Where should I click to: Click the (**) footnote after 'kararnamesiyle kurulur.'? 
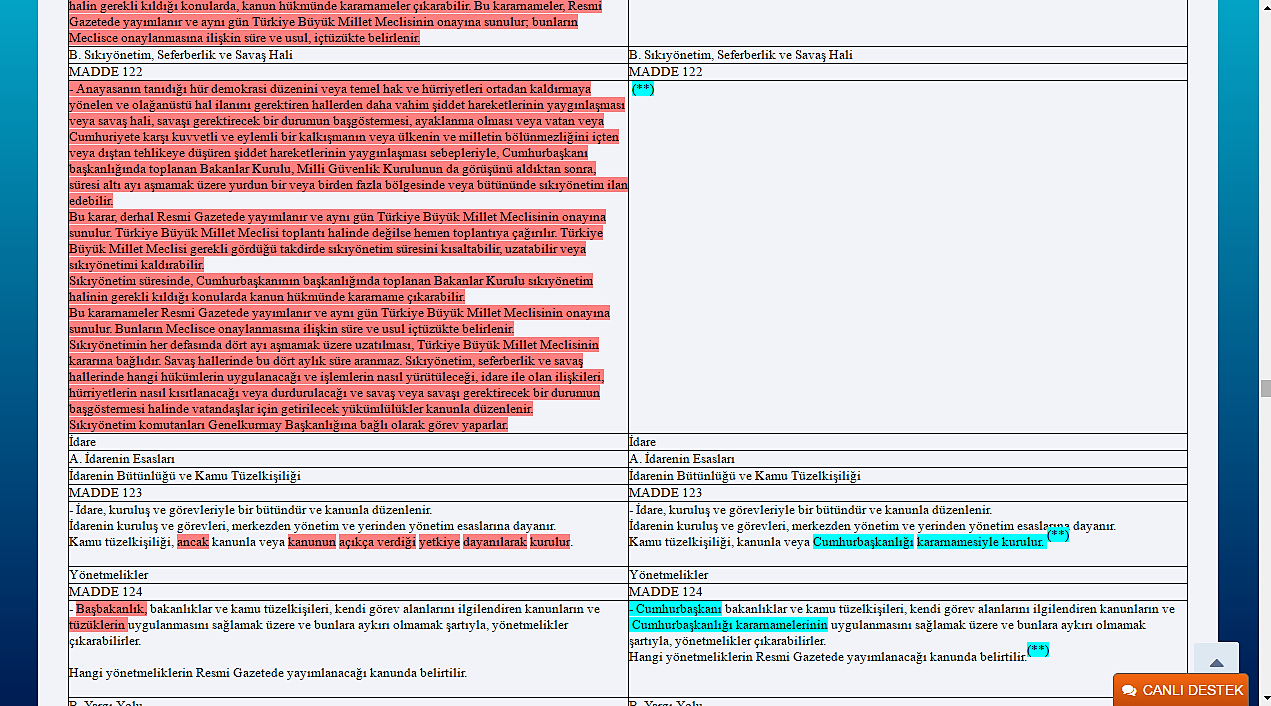click(x=1058, y=536)
